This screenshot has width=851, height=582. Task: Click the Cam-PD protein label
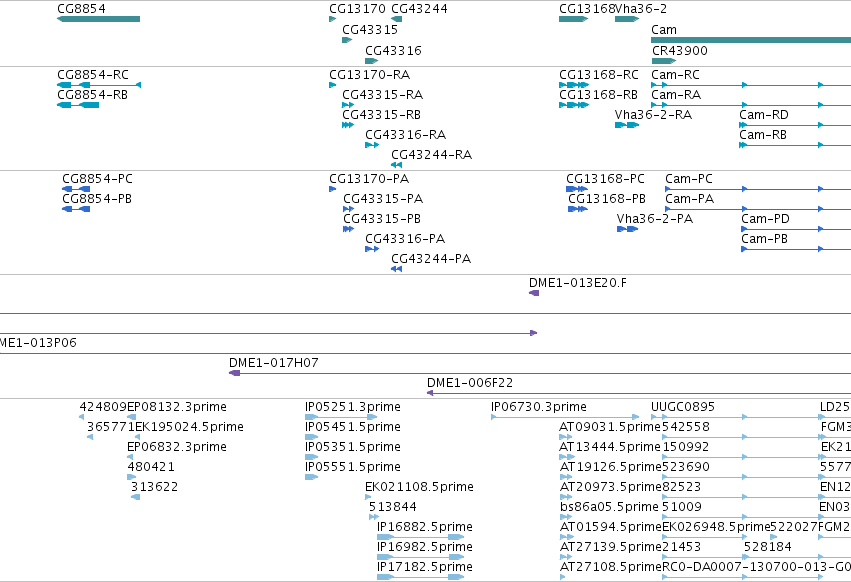[766, 219]
